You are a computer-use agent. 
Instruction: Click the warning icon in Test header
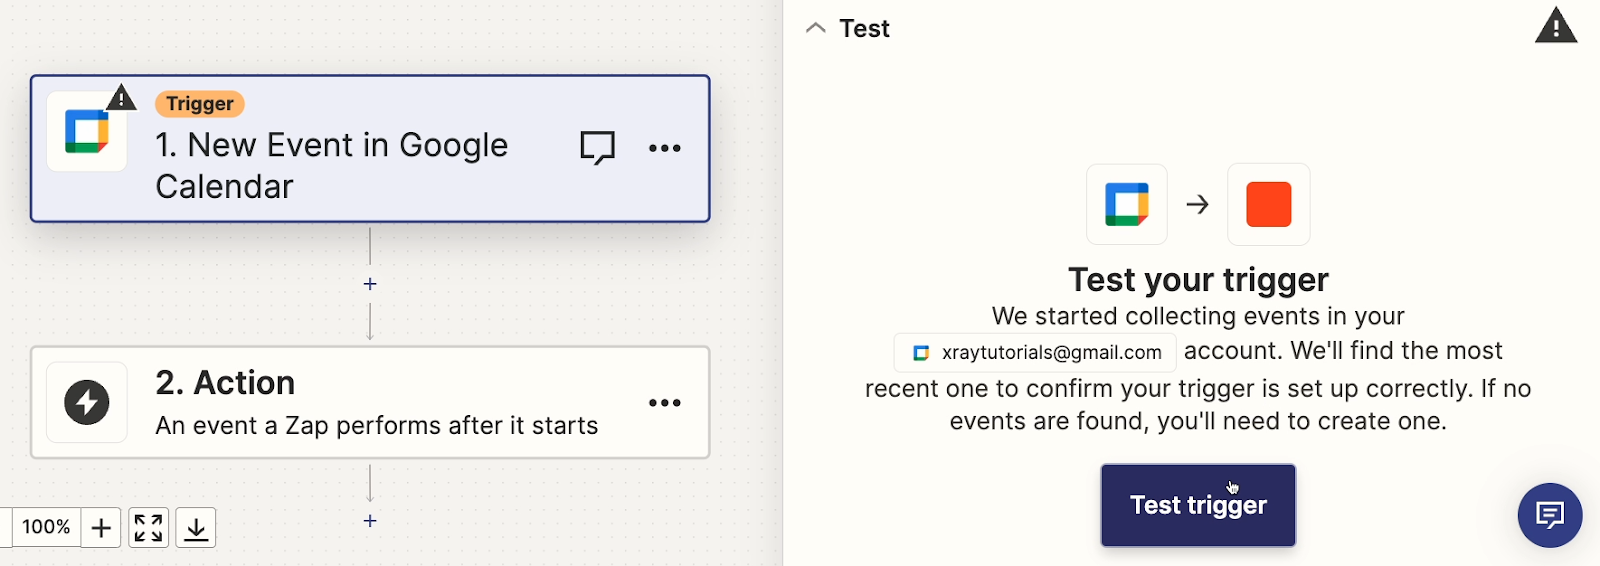(x=1556, y=26)
